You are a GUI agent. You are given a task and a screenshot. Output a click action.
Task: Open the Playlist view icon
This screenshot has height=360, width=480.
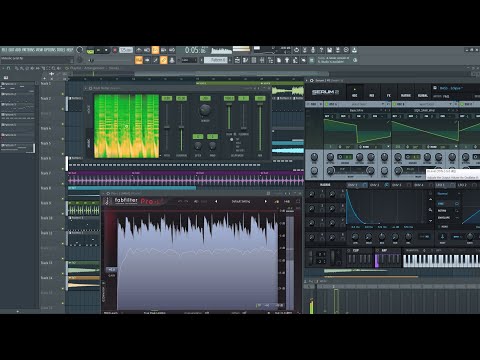[237, 60]
